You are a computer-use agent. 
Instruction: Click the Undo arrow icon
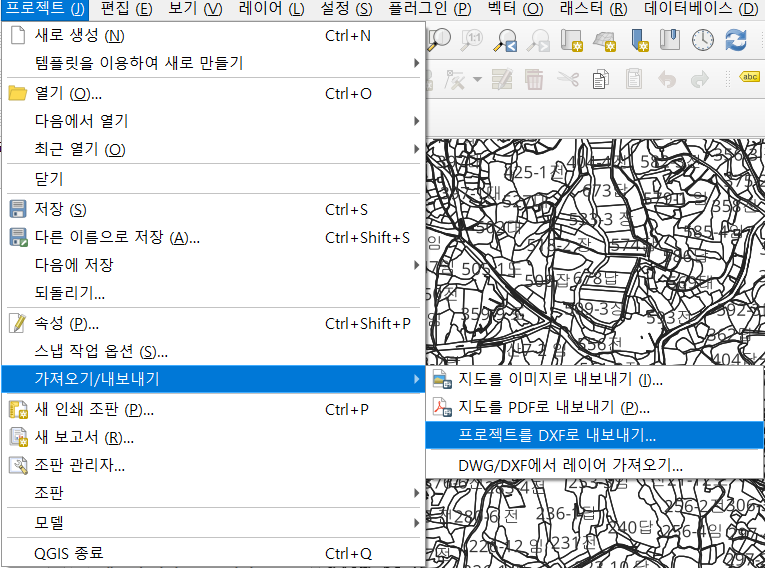[666, 79]
